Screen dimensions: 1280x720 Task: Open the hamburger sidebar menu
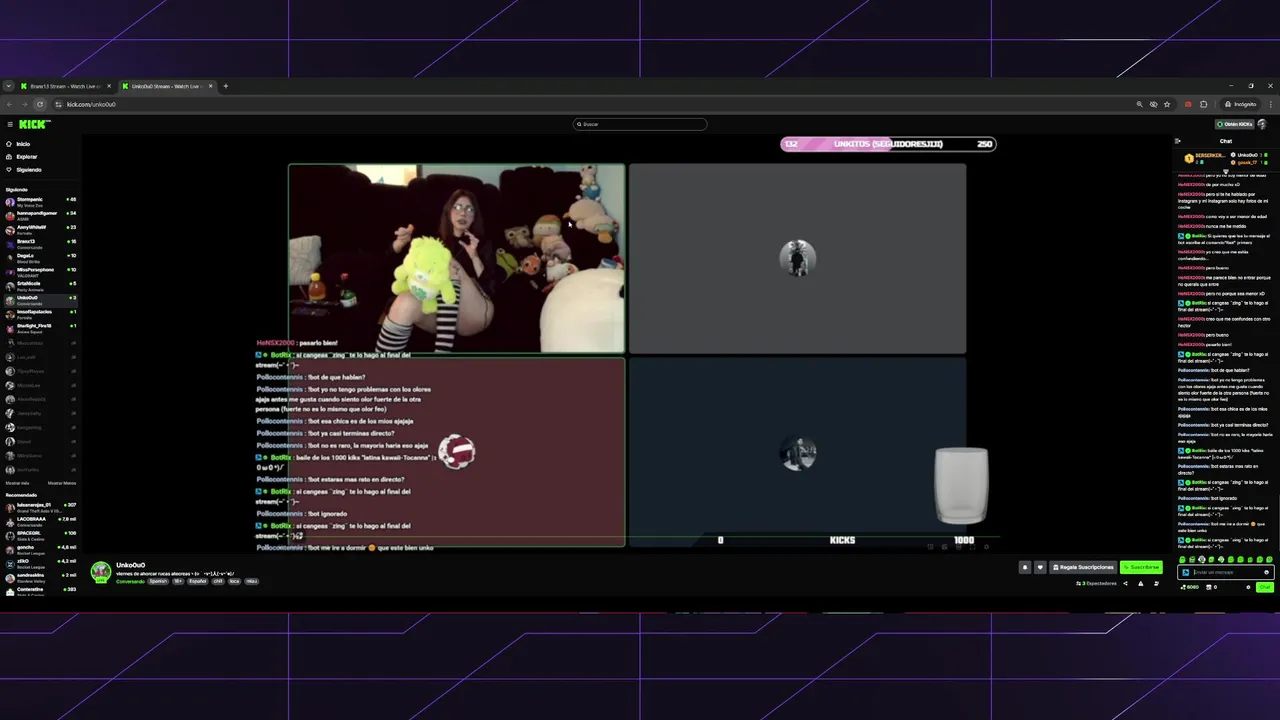coord(10,124)
